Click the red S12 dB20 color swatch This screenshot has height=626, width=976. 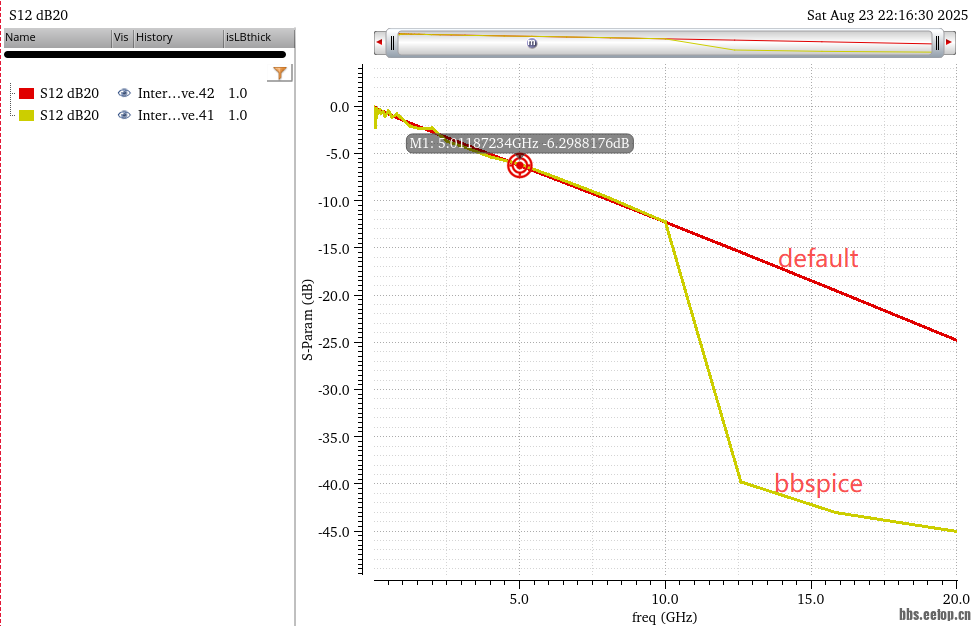[x=26, y=93]
